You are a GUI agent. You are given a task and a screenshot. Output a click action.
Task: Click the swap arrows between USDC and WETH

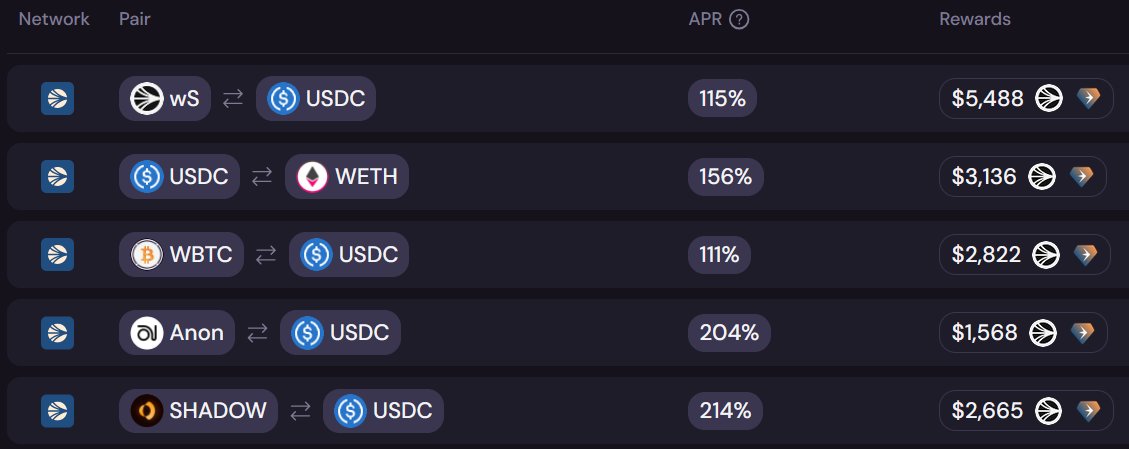[x=262, y=177]
